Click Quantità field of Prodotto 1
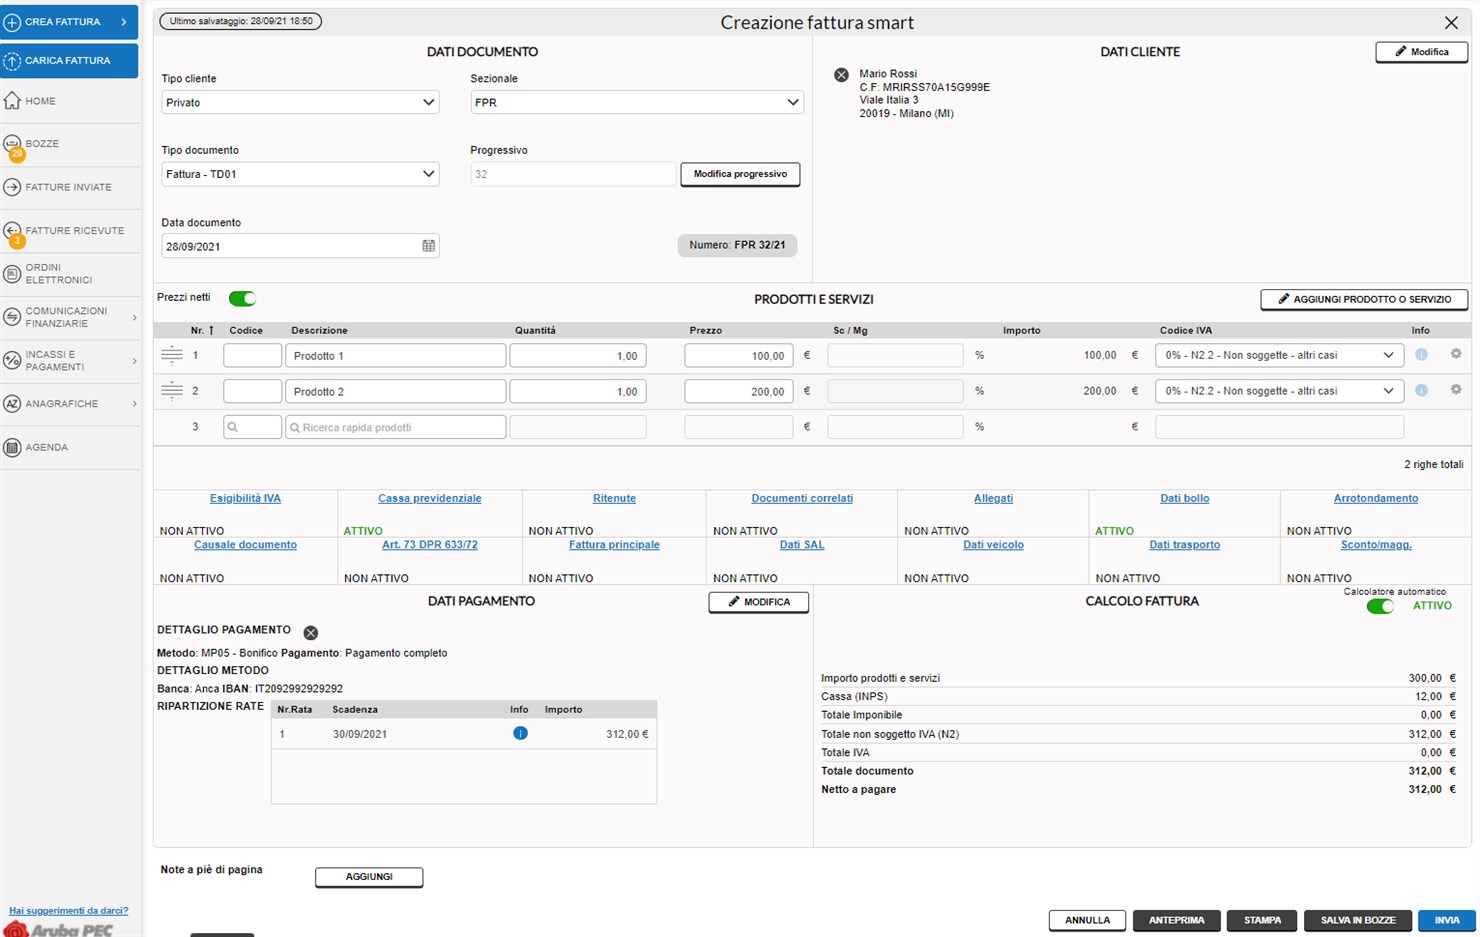The height and width of the screenshot is (937, 1480). tap(578, 355)
